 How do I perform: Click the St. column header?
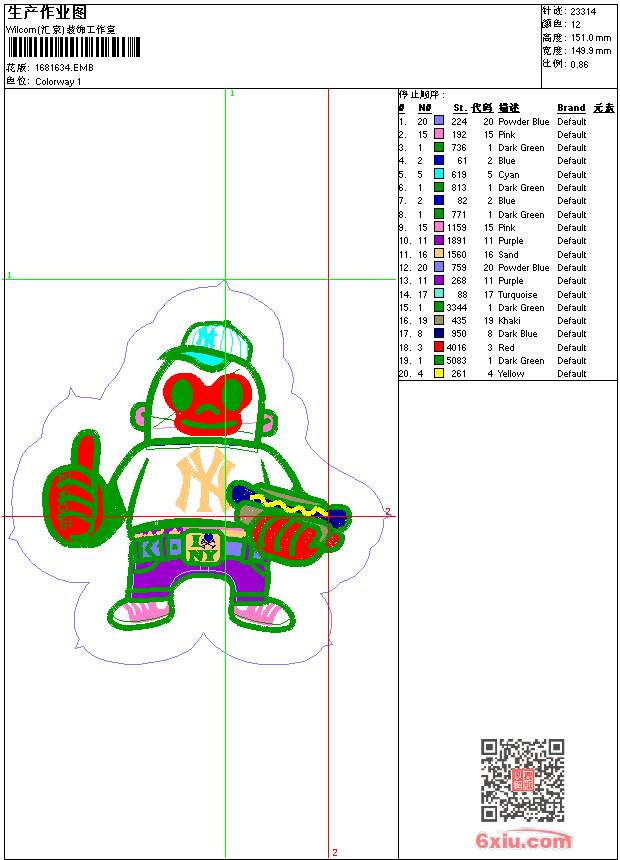(x=460, y=108)
